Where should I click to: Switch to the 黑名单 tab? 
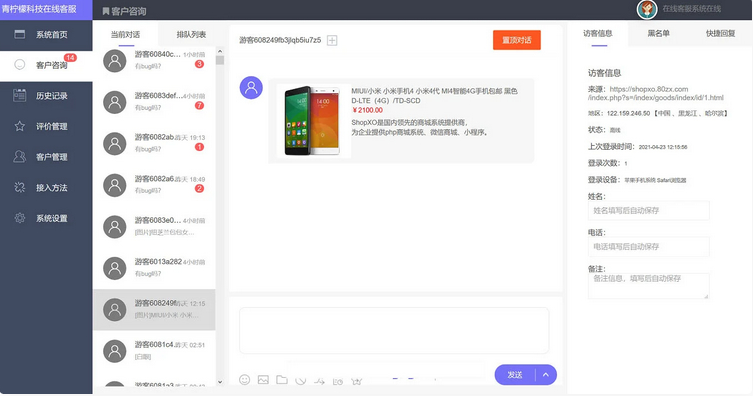(658, 33)
